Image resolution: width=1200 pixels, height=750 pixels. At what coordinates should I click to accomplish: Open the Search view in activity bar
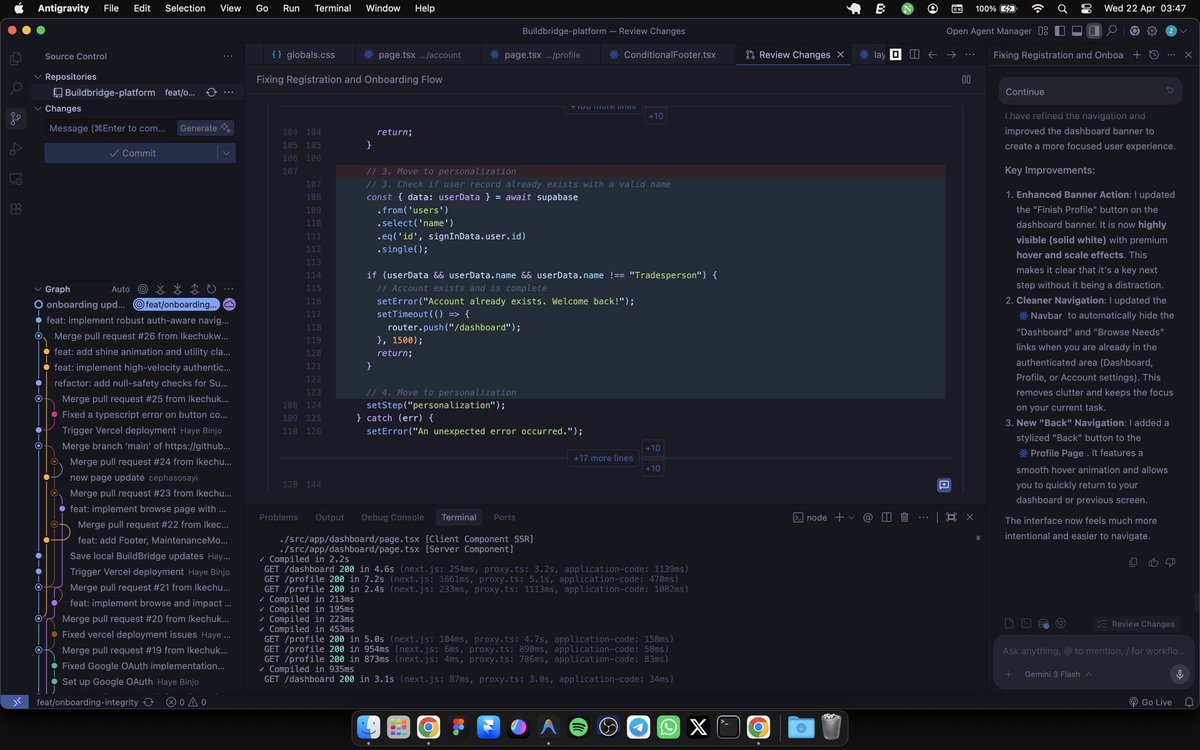pyautogui.click(x=15, y=88)
